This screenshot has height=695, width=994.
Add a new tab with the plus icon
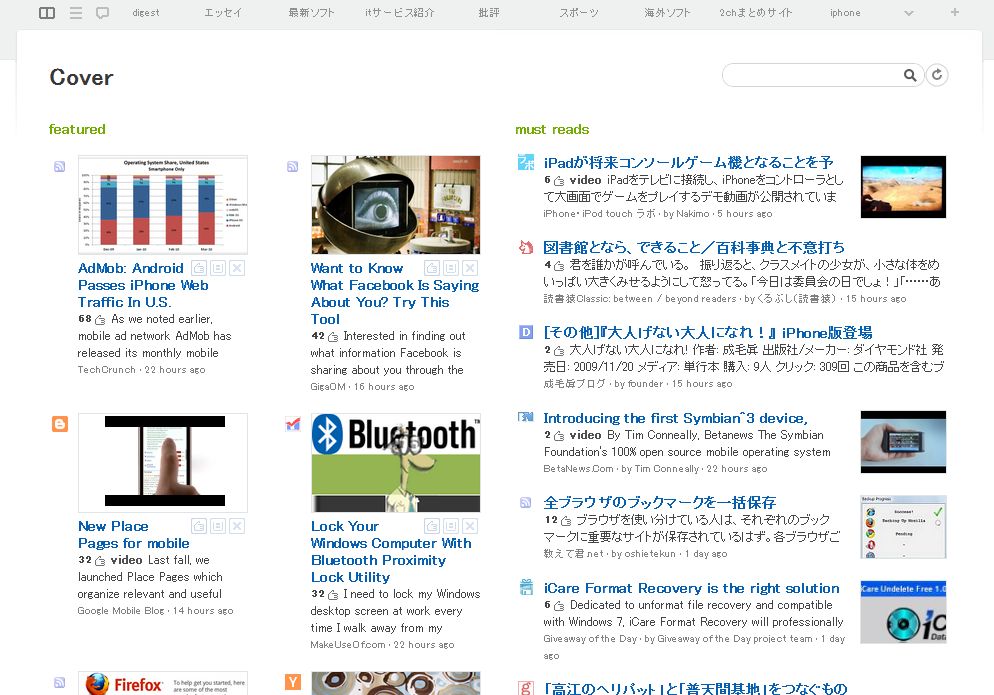pyautogui.click(x=955, y=12)
